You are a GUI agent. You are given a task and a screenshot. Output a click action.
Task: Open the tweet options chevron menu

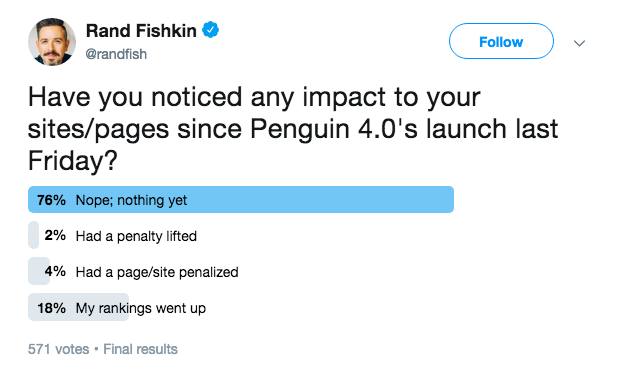579,43
